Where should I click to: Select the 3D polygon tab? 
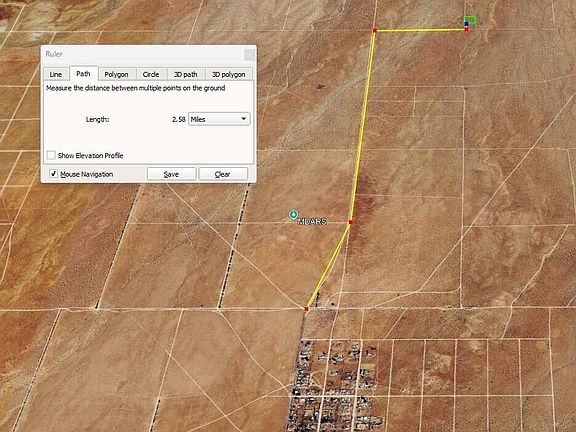click(228, 74)
